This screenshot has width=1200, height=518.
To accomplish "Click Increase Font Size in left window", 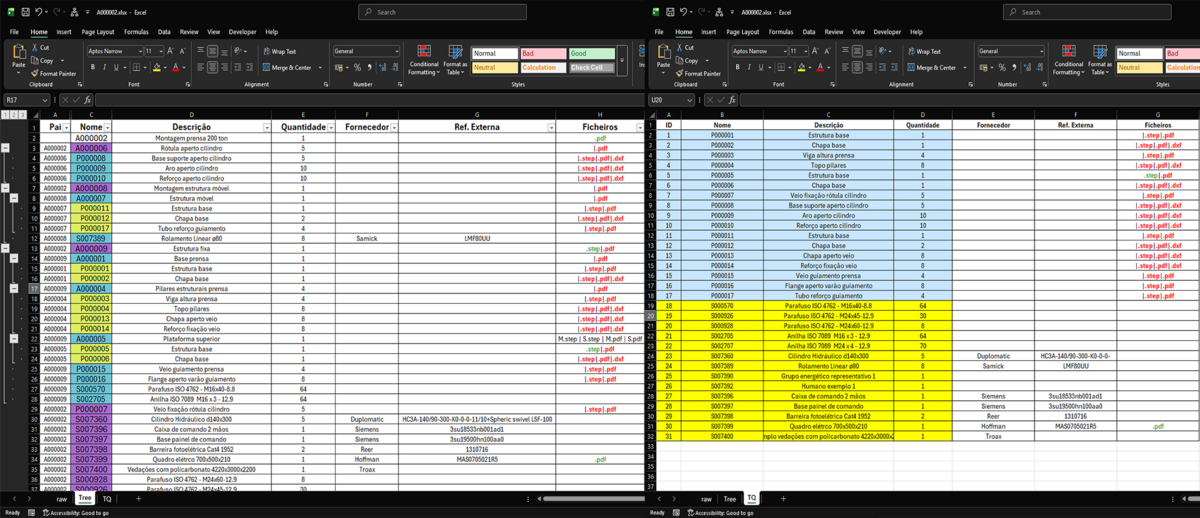I will [x=170, y=51].
